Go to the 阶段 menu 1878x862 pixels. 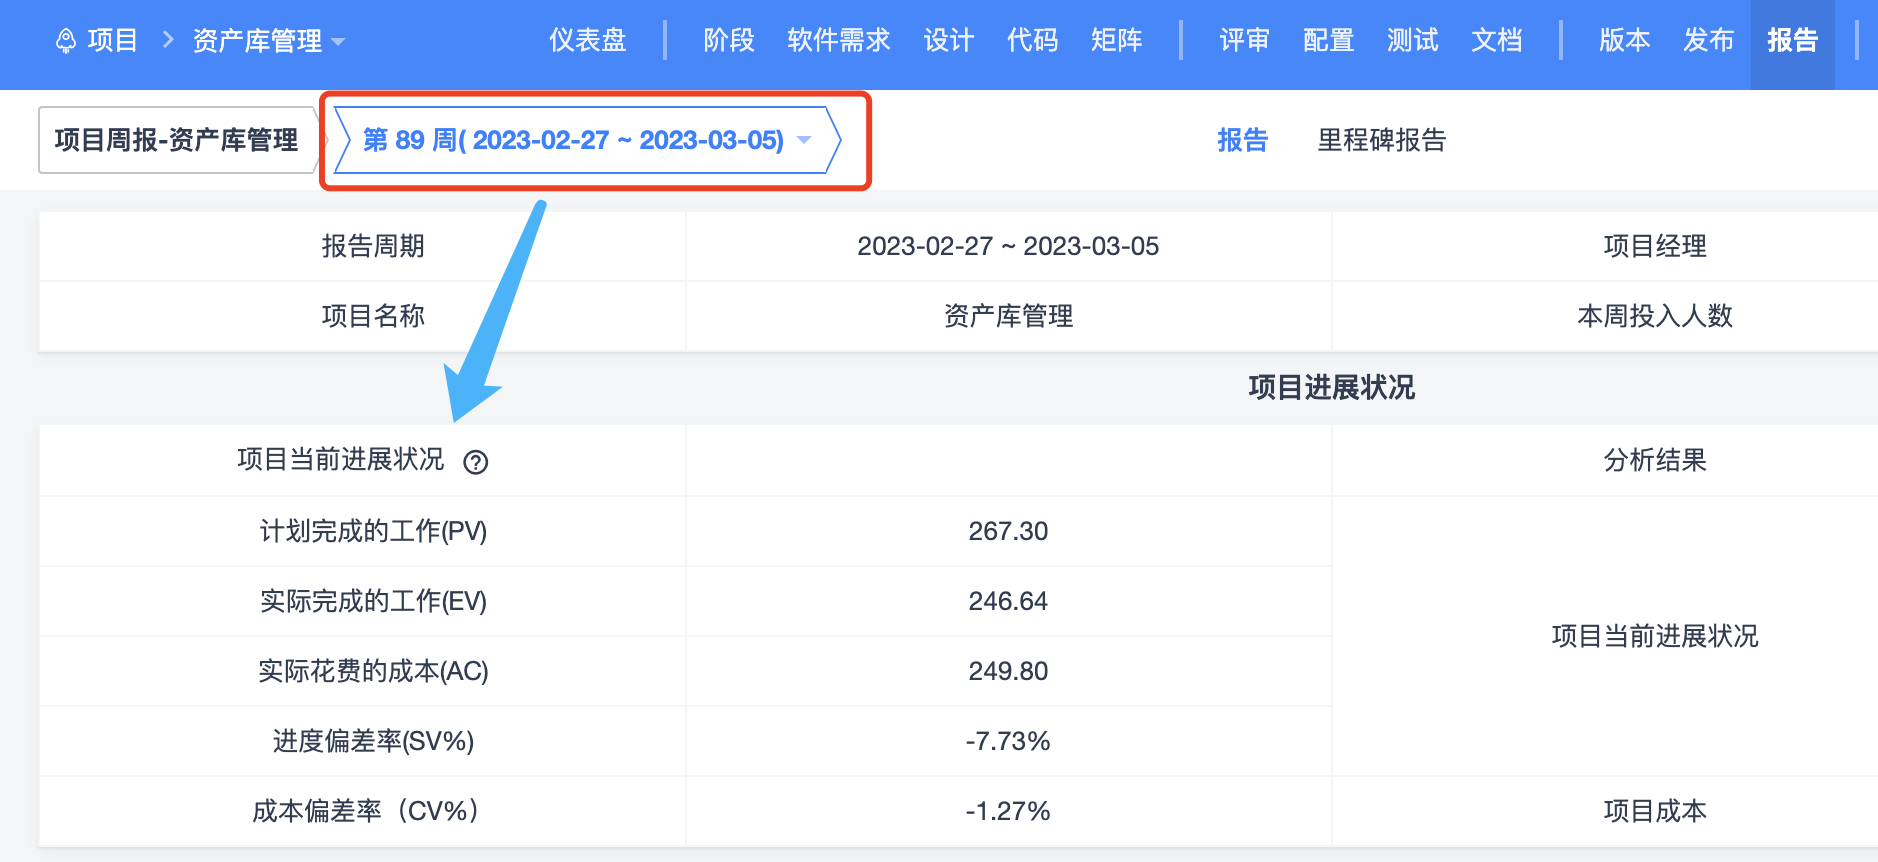pyautogui.click(x=729, y=40)
